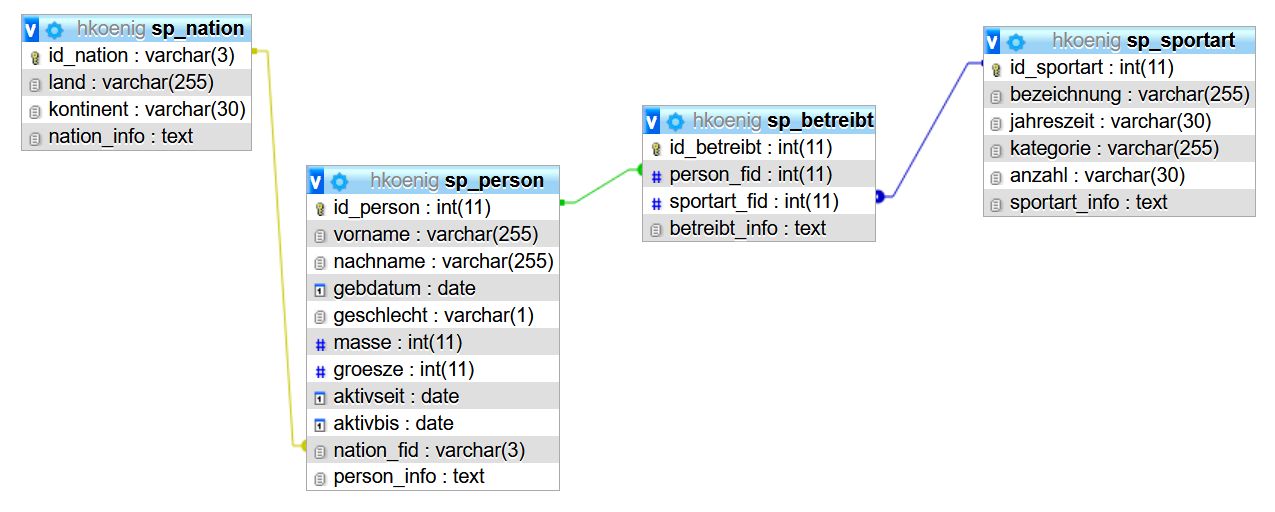Collapse sp_nation table with V toggle

[31, 29]
